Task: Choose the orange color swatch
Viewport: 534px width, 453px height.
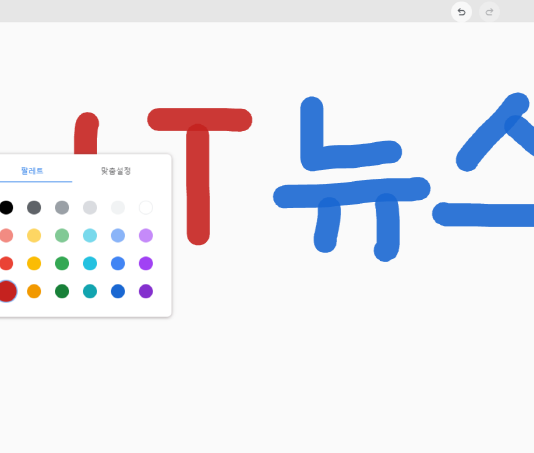Action: click(x=34, y=291)
